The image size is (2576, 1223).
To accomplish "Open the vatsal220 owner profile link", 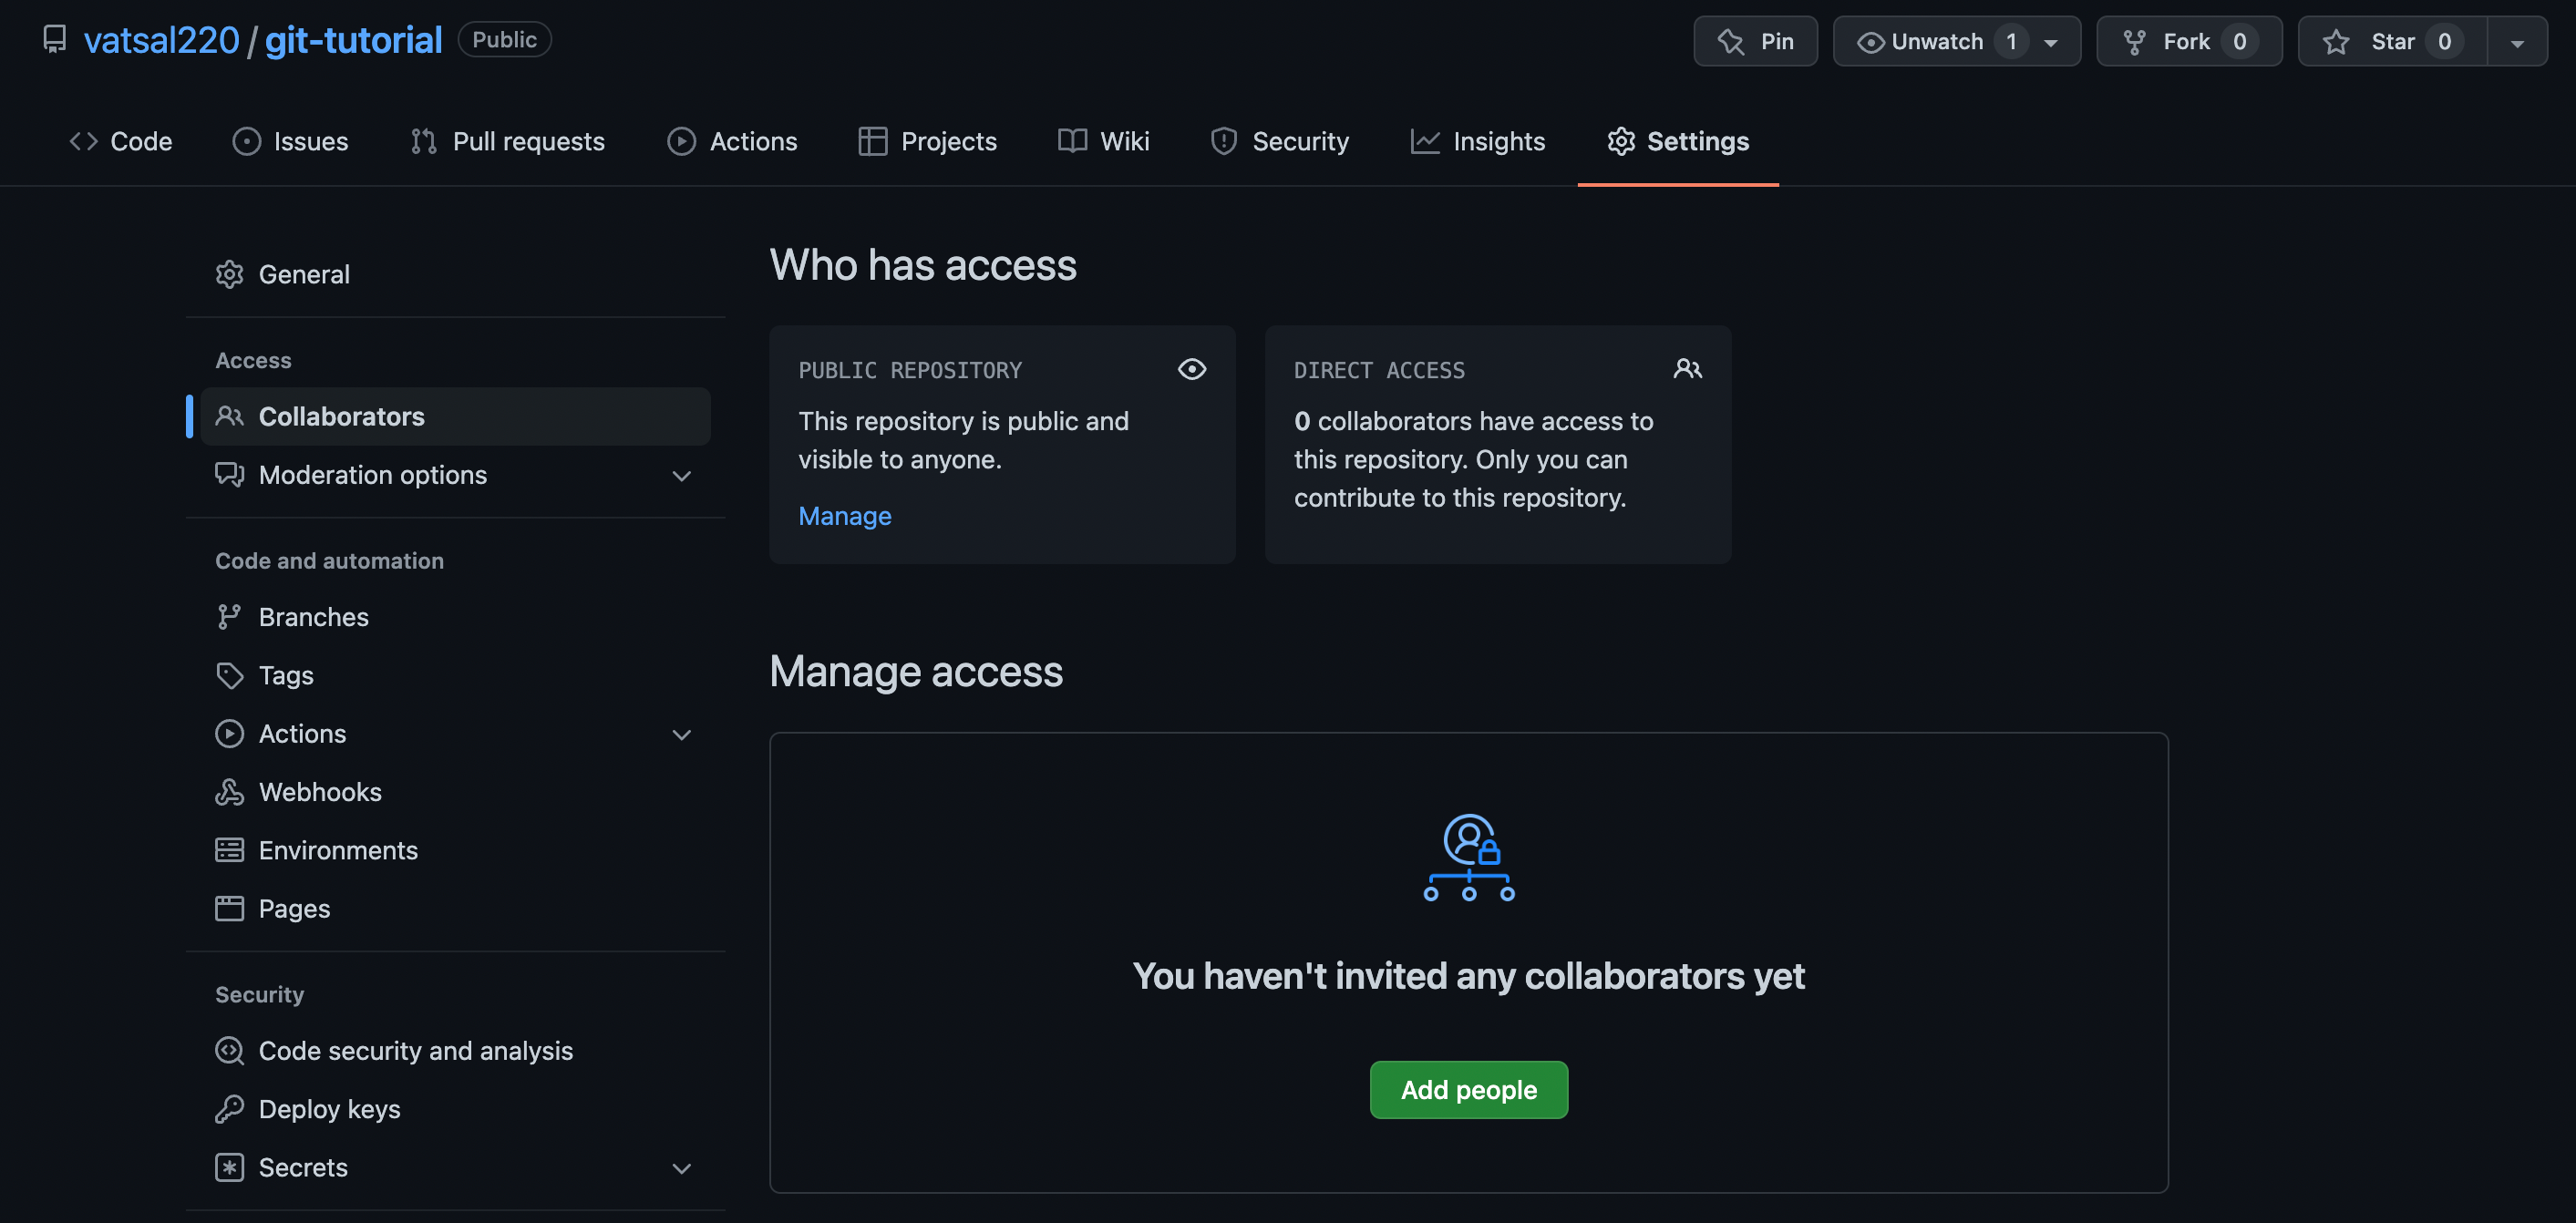I will [161, 40].
